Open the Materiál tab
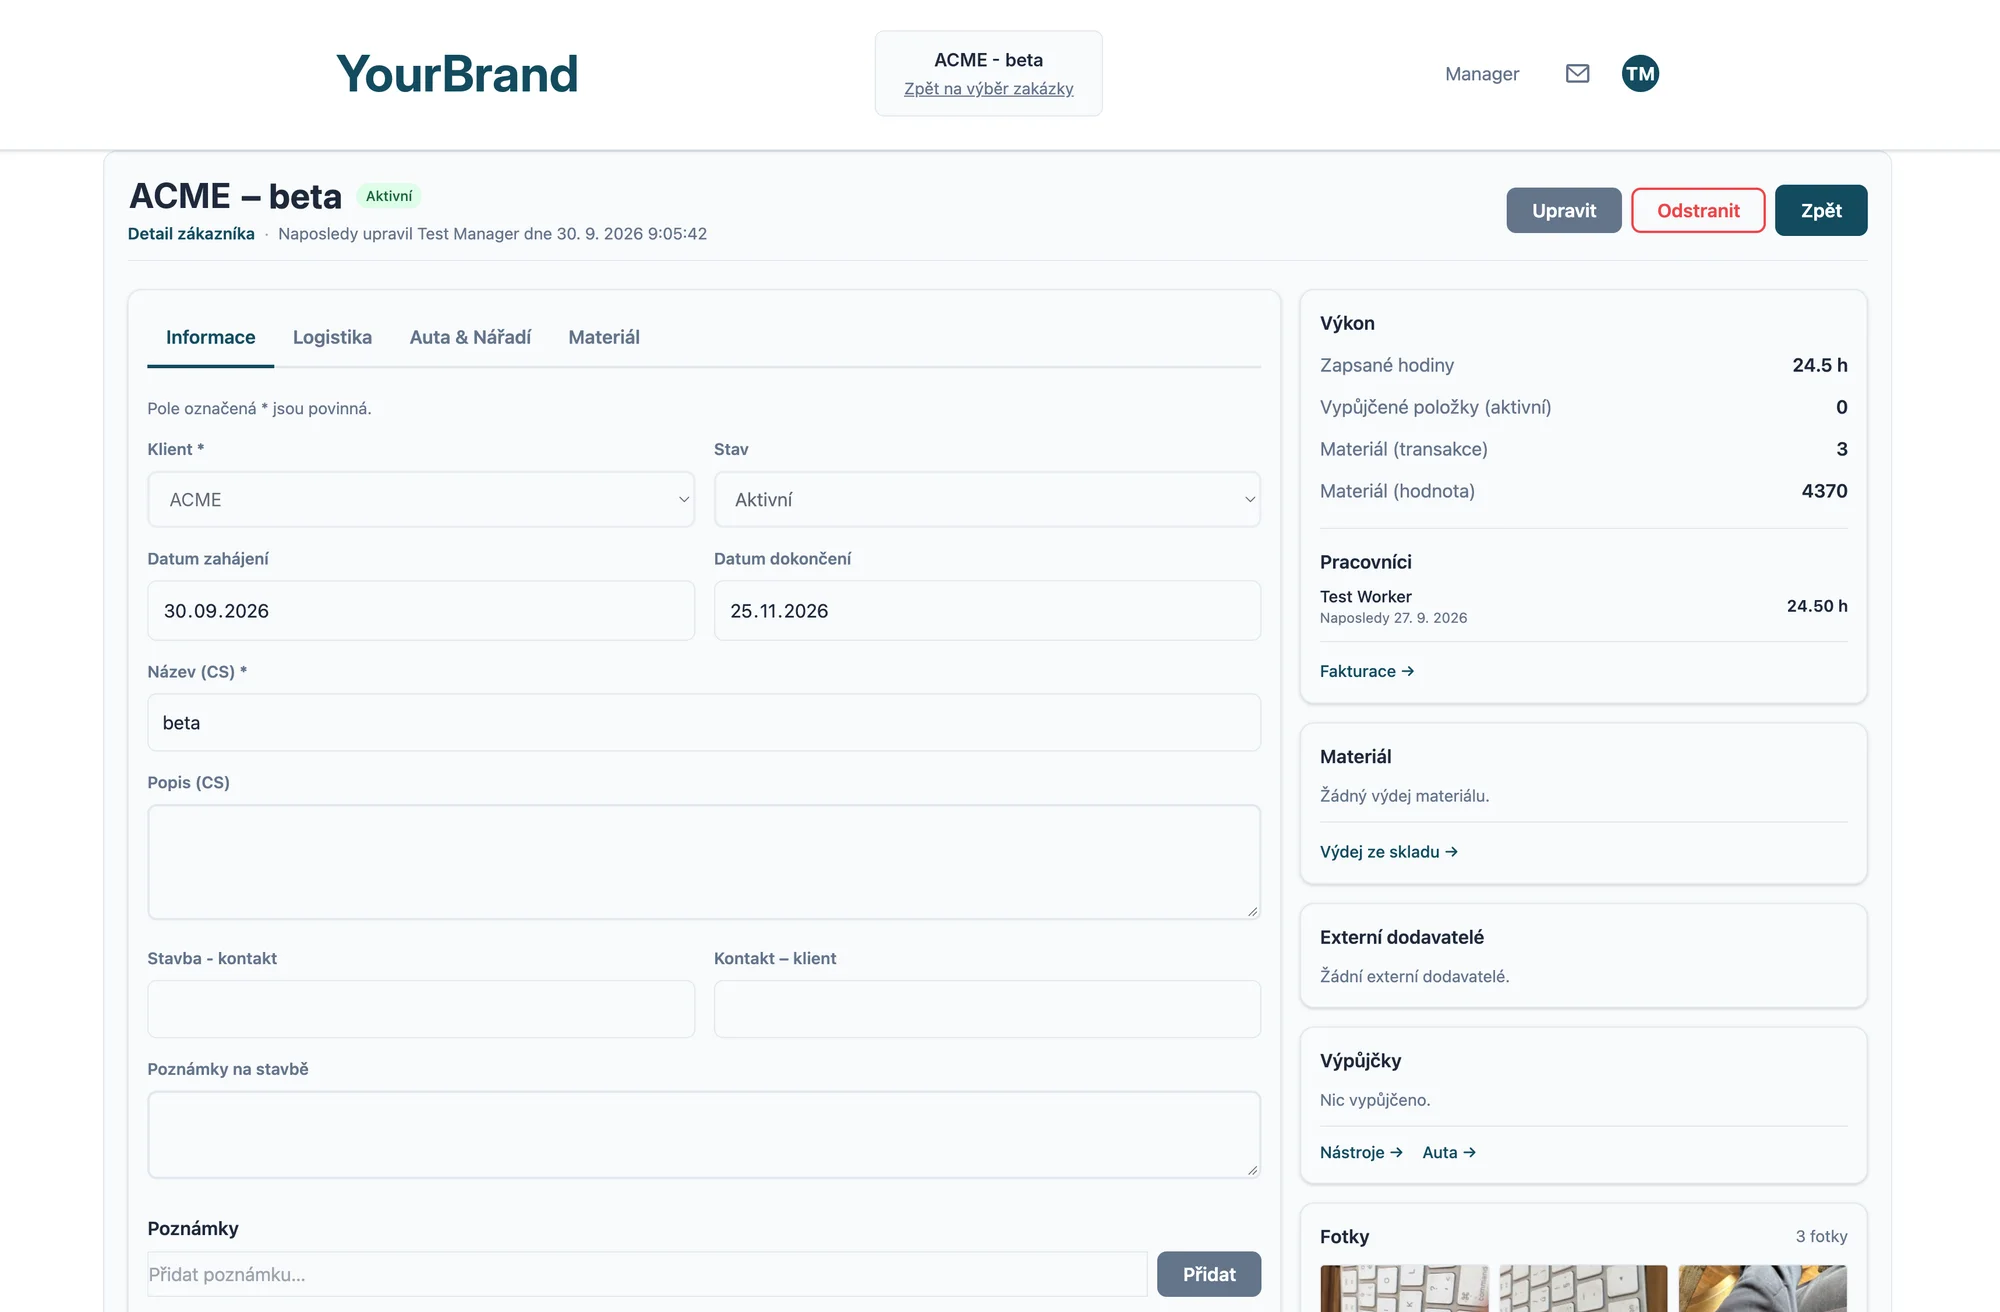Image resolution: width=2000 pixels, height=1312 pixels. coord(604,337)
